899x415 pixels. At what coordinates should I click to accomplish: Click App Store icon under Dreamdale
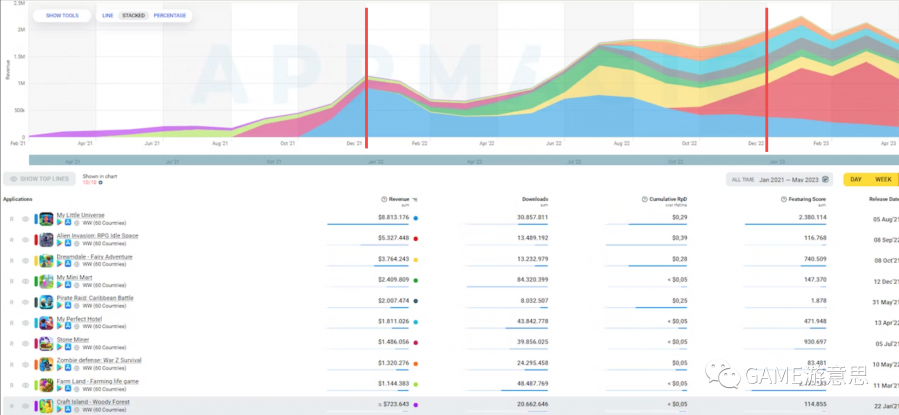tap(68, 264)
